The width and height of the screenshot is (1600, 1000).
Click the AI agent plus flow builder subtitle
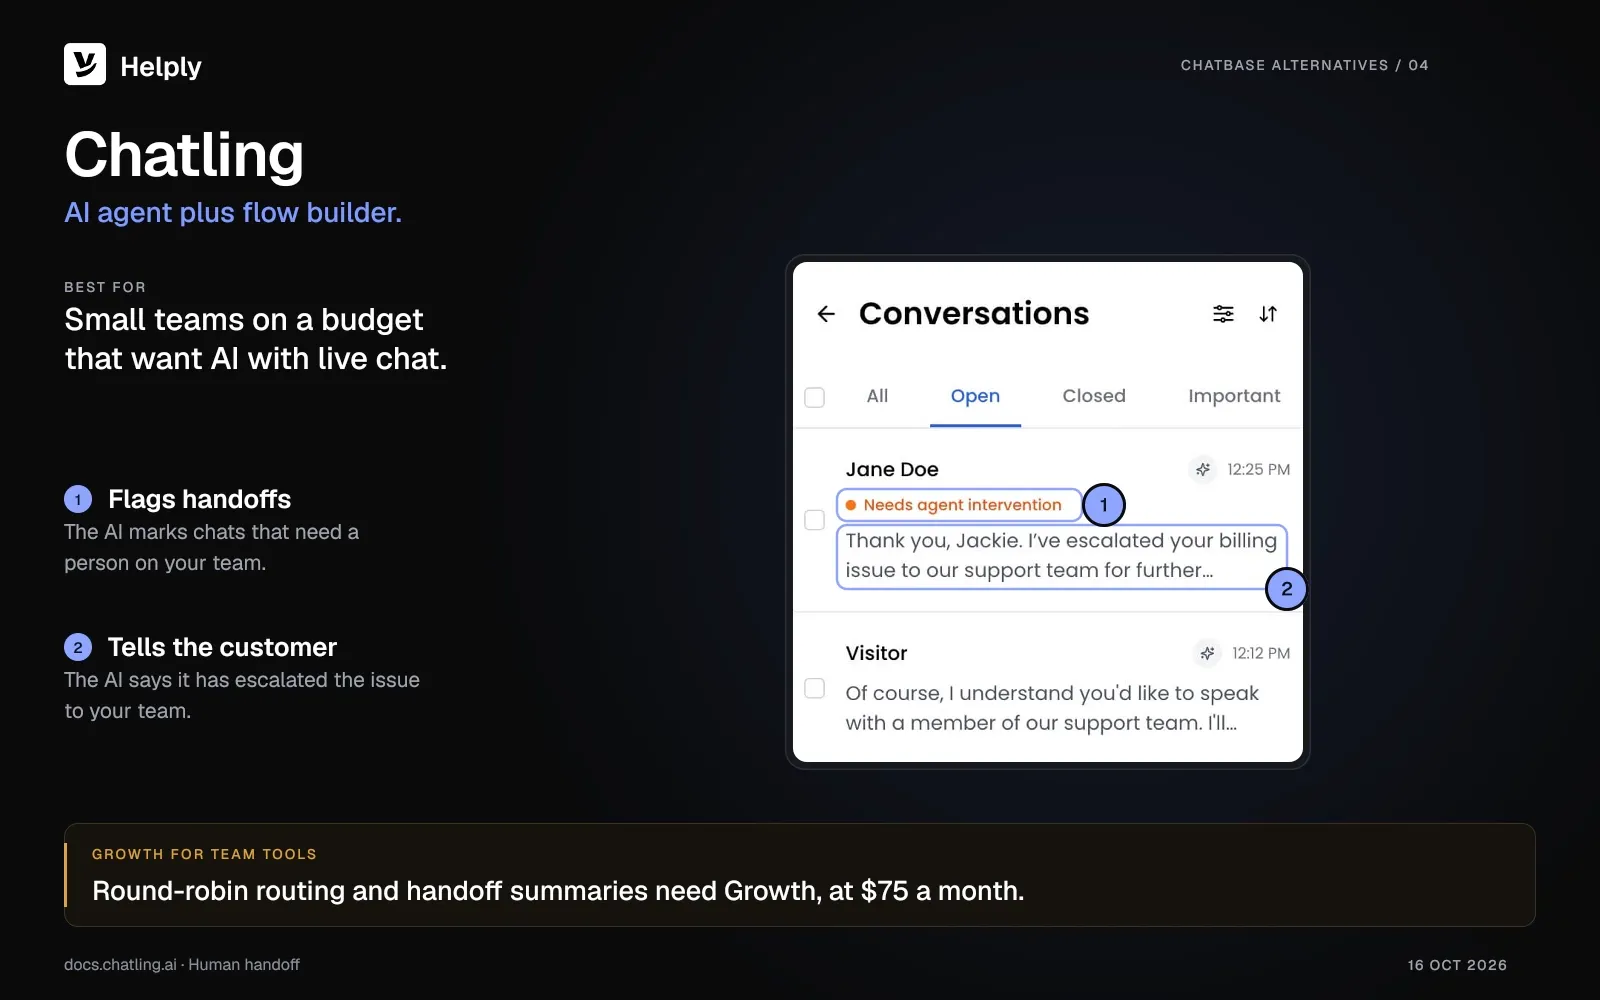click(233, 213)
